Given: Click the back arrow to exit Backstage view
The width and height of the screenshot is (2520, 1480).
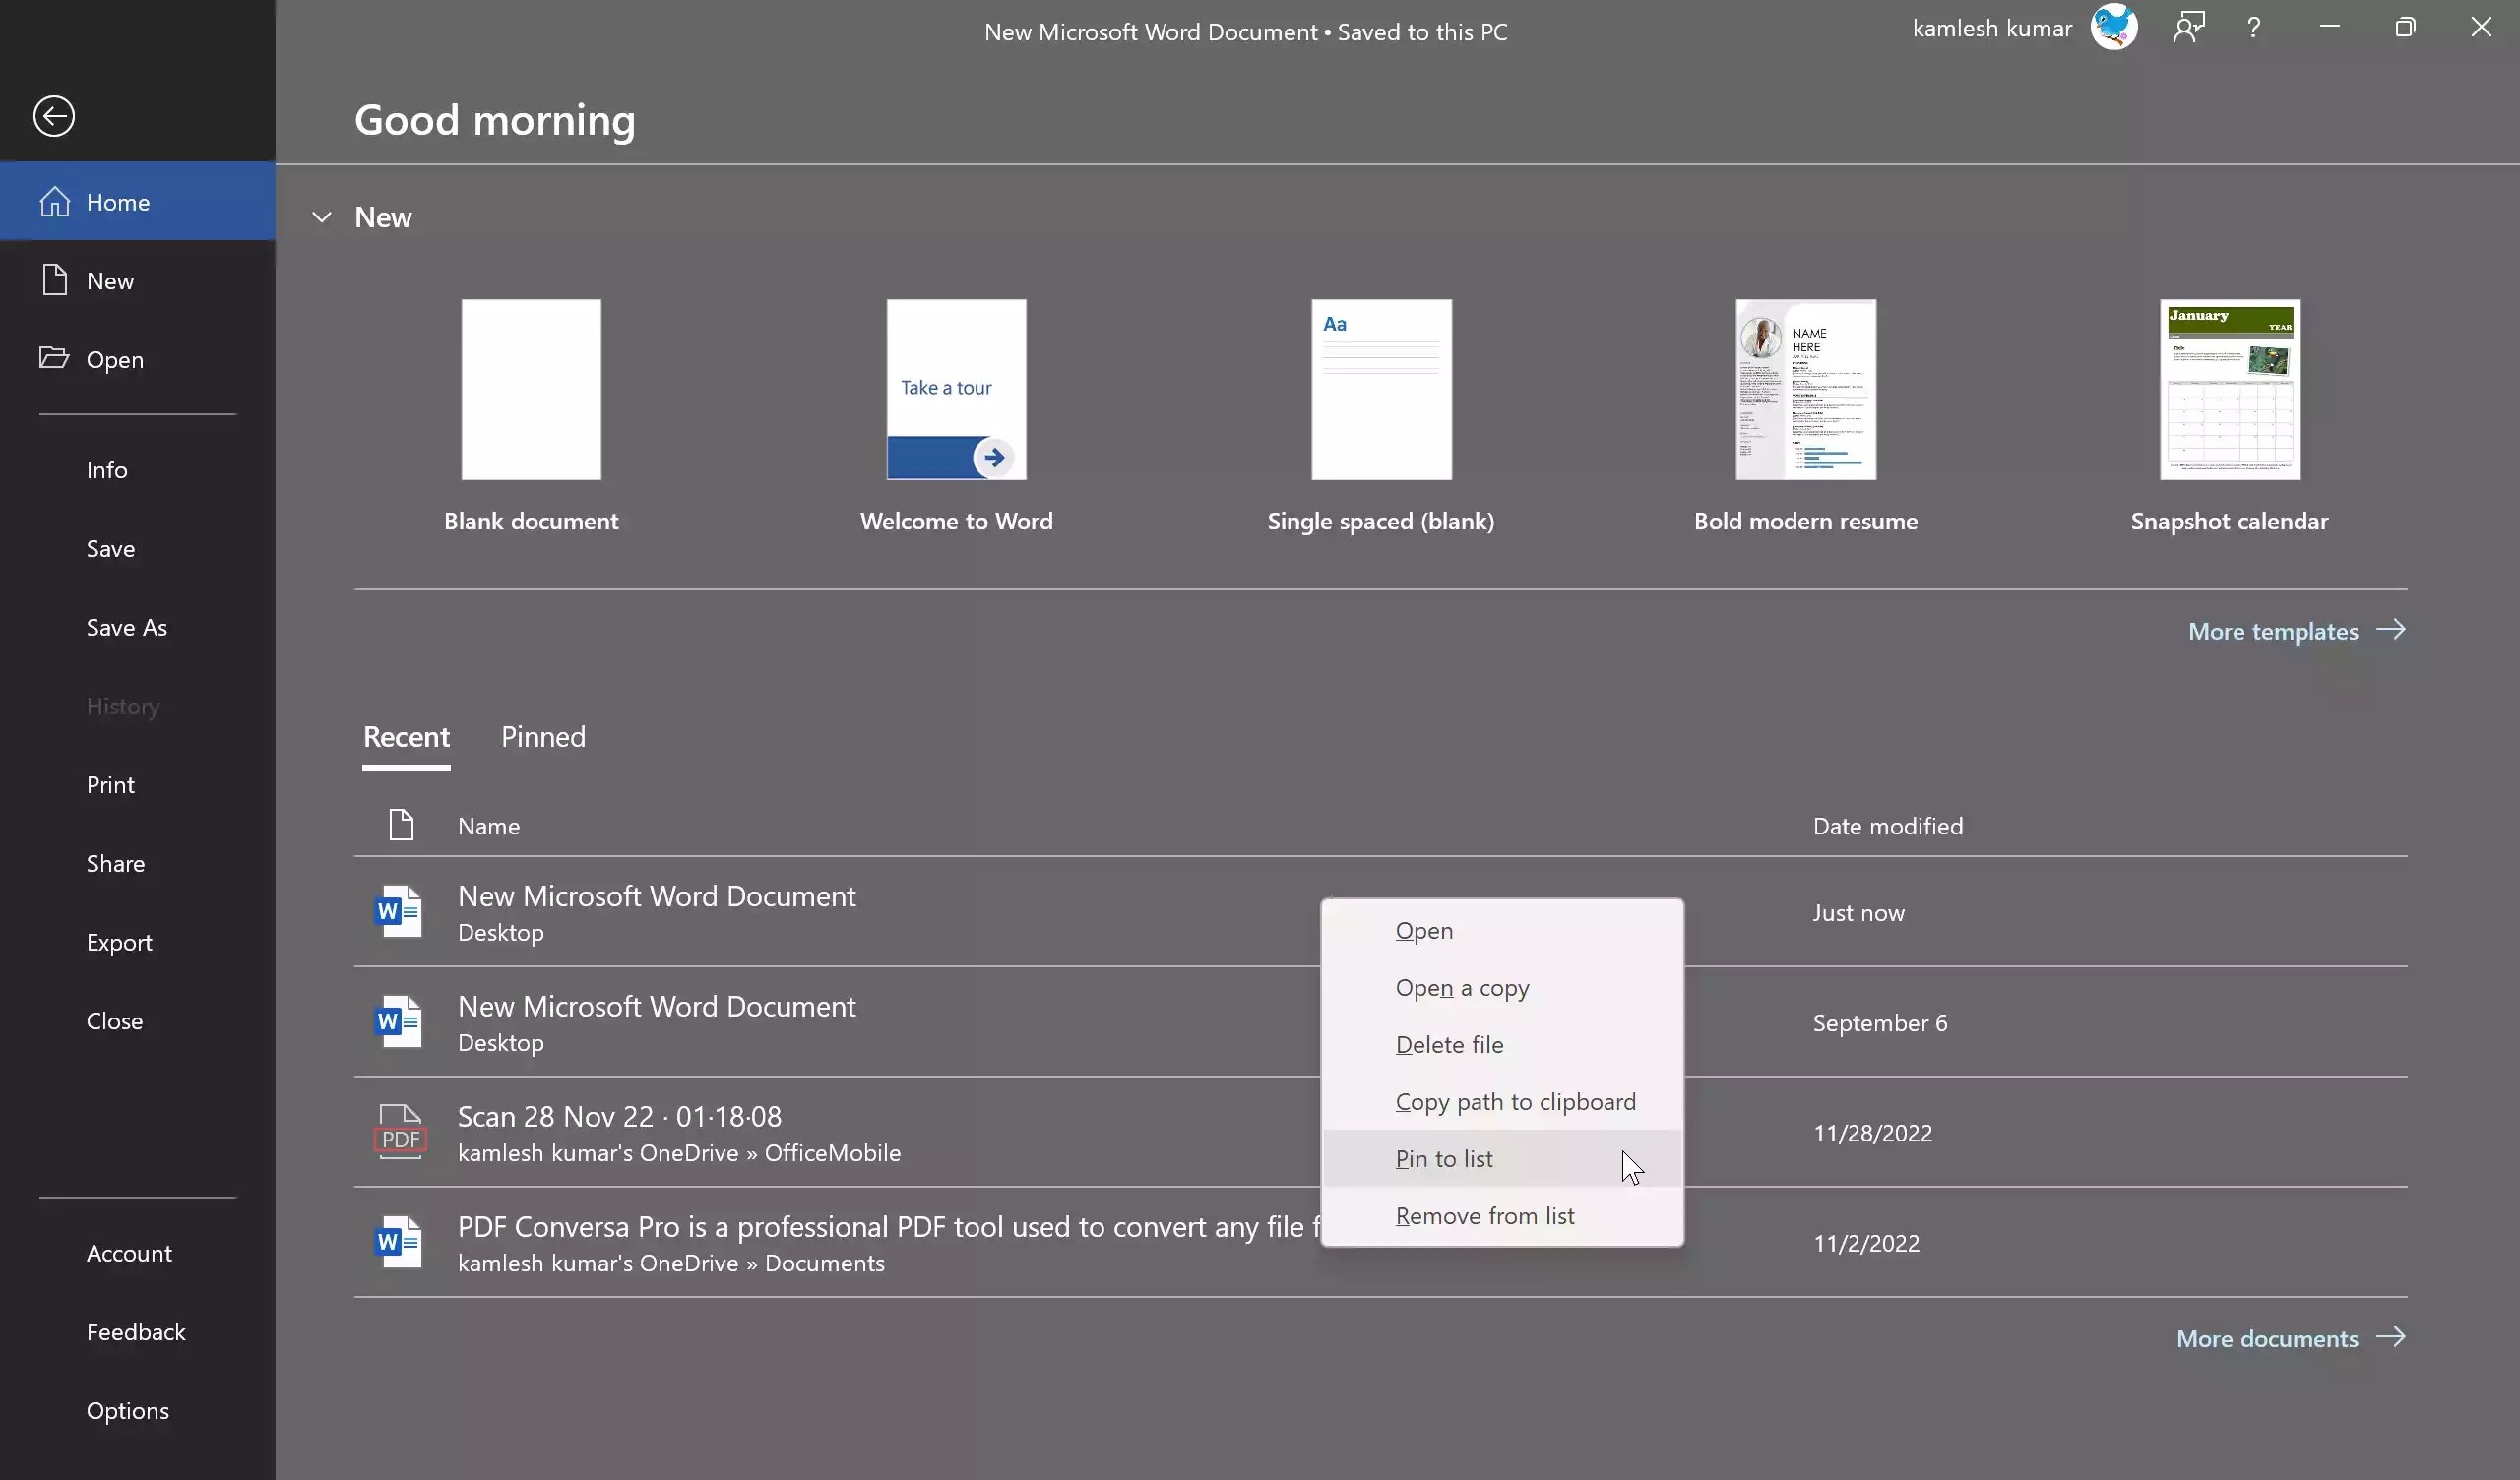Looking at the screenshot, I should click(x=55, y=116).
